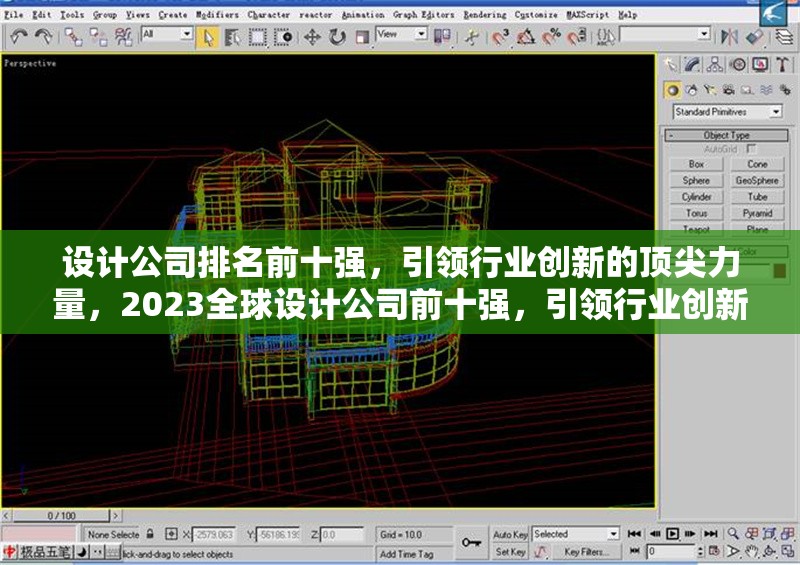Screen dimensions: 800x565
Task: Click the Undo arrow in toolbar
Action: point(18,37)
